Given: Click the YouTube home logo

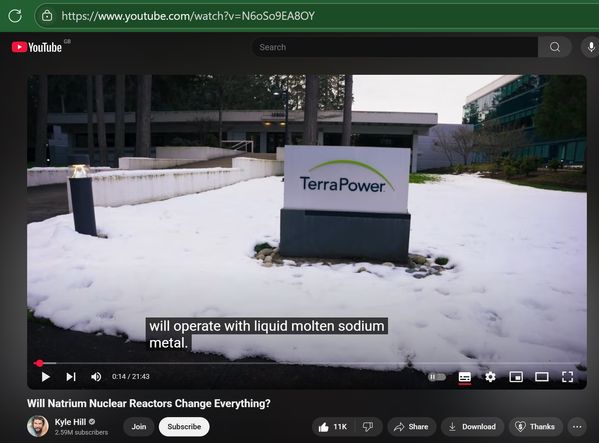Looking at the screenshot, I should coord(37,47).
